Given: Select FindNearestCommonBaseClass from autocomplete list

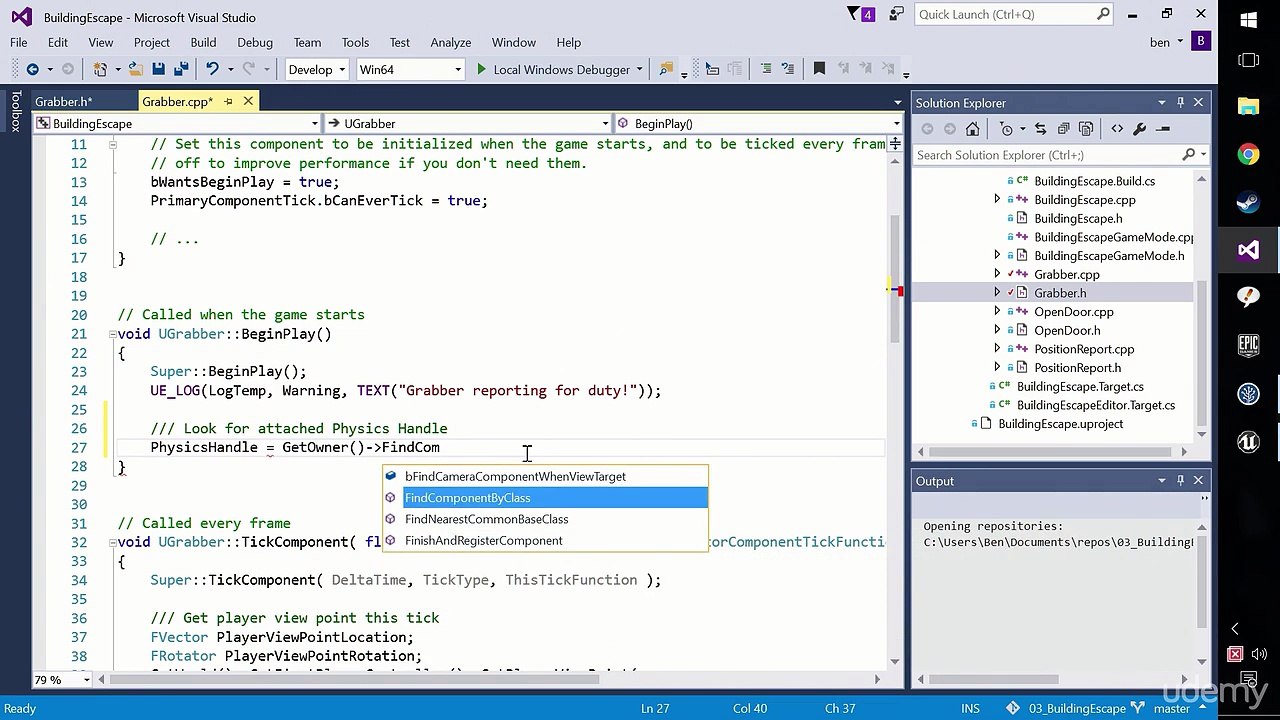Looking at the screenshot, I should click(546, 519).
